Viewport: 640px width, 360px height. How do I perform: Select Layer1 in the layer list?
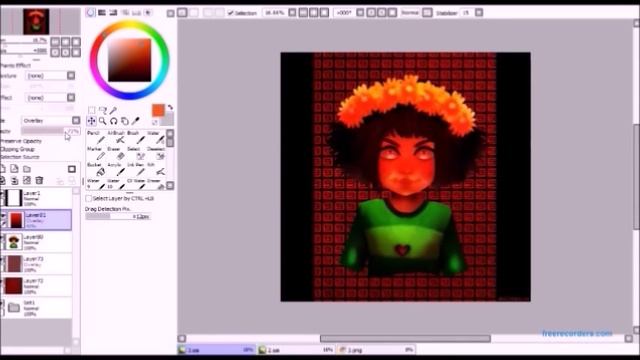point(37,198)
